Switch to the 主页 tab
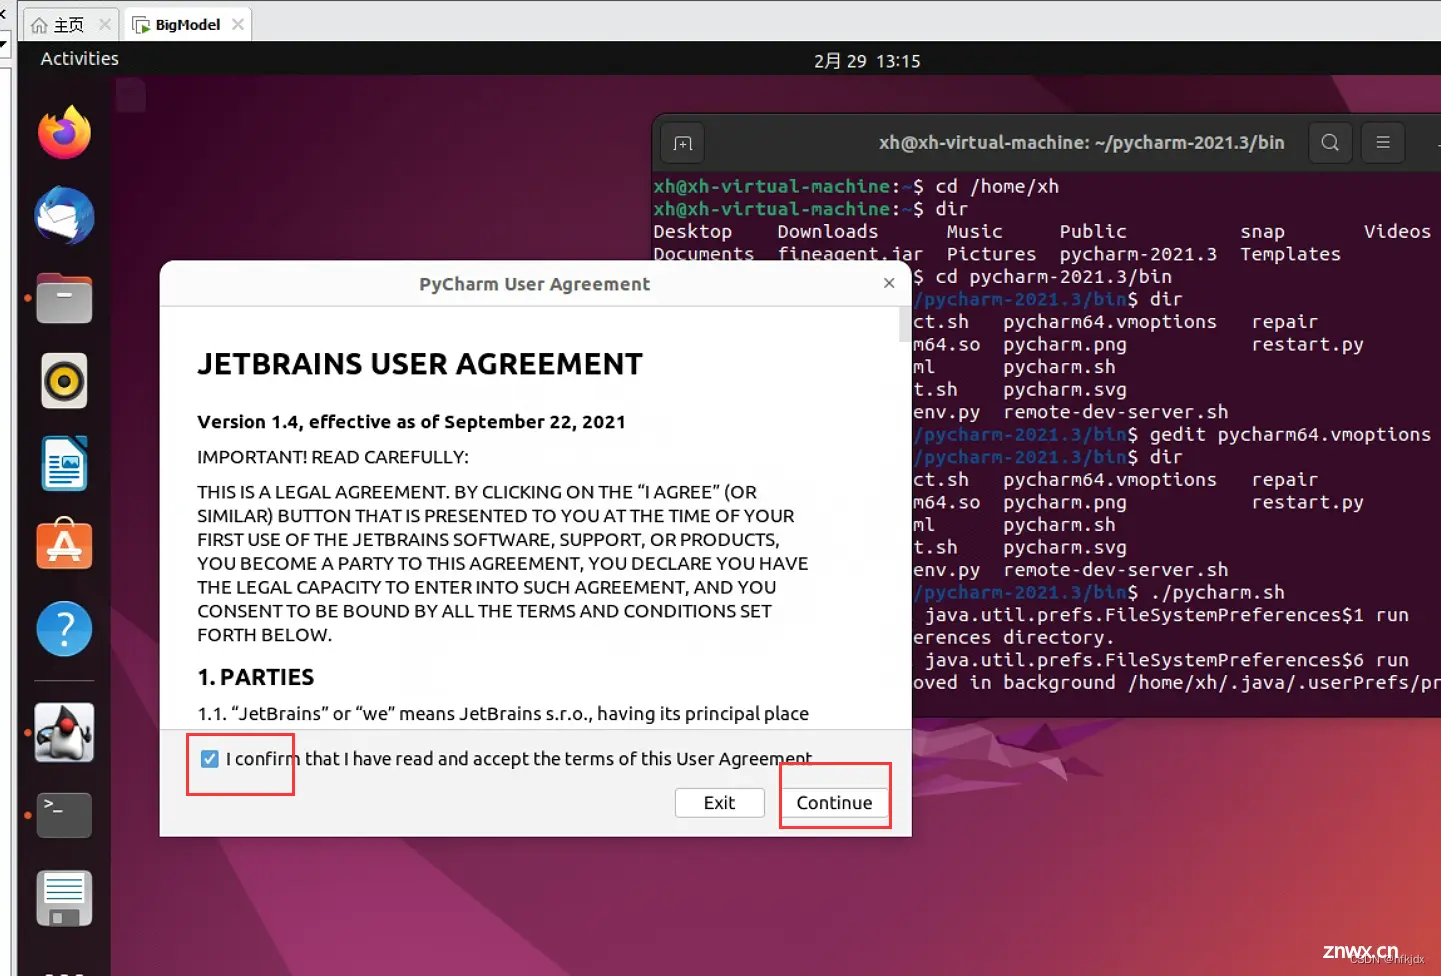The width and height of the screenshot is (1441, 976). (x=68, y=25)
